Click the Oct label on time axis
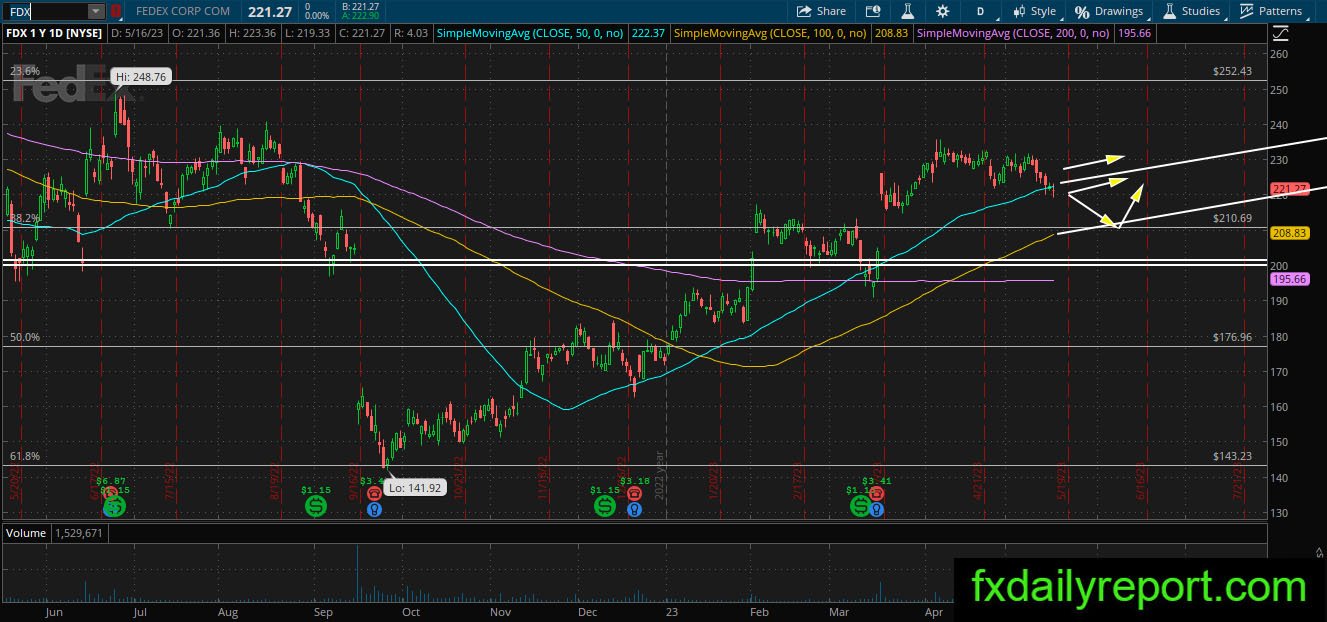The height and width of the screenshot is (622, 1327). click(410, 611)
